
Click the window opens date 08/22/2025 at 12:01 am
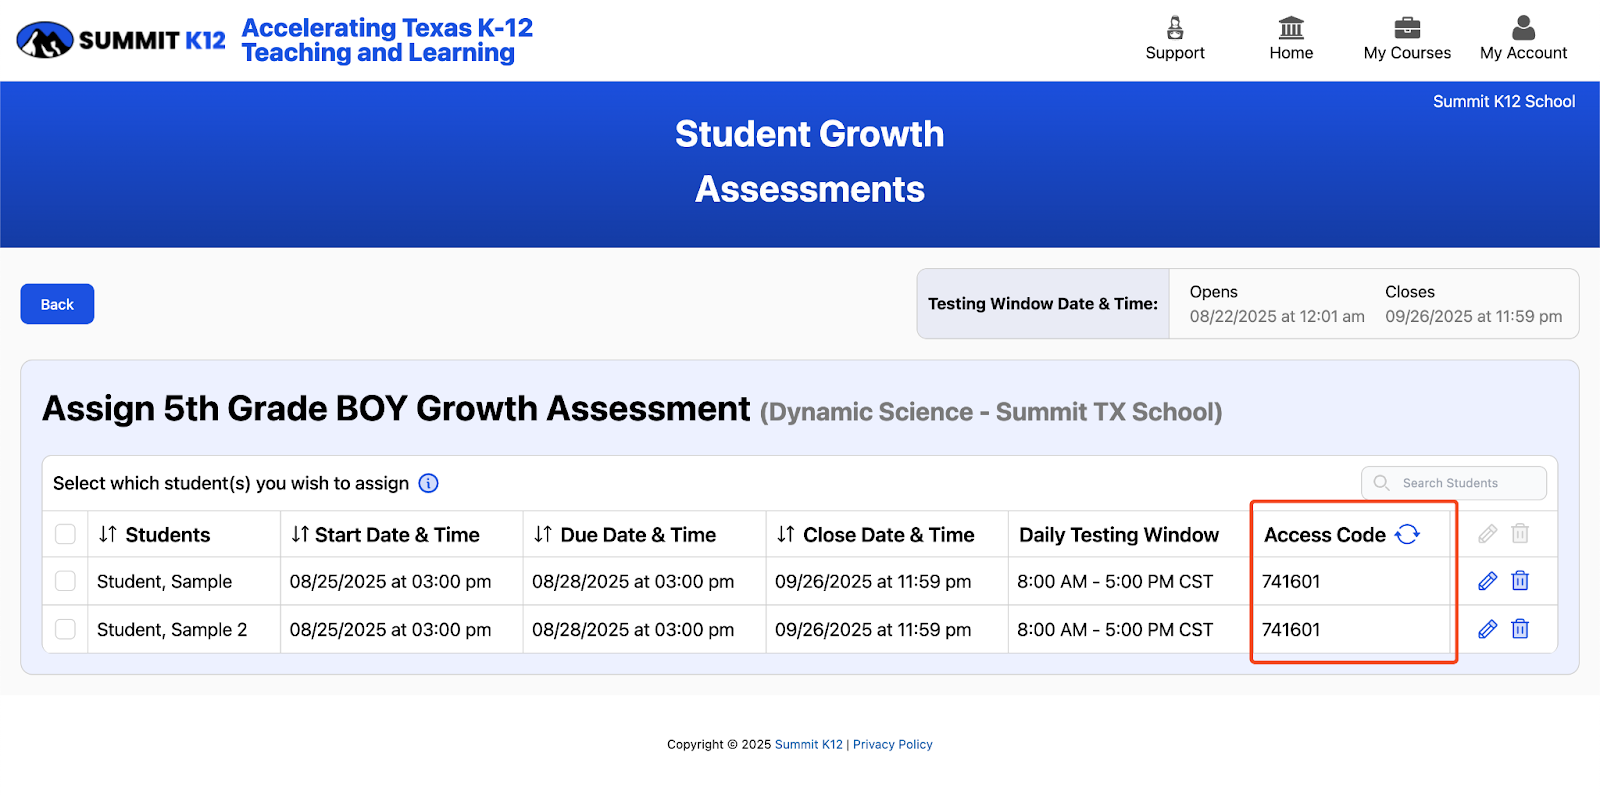pos(1277,316)
